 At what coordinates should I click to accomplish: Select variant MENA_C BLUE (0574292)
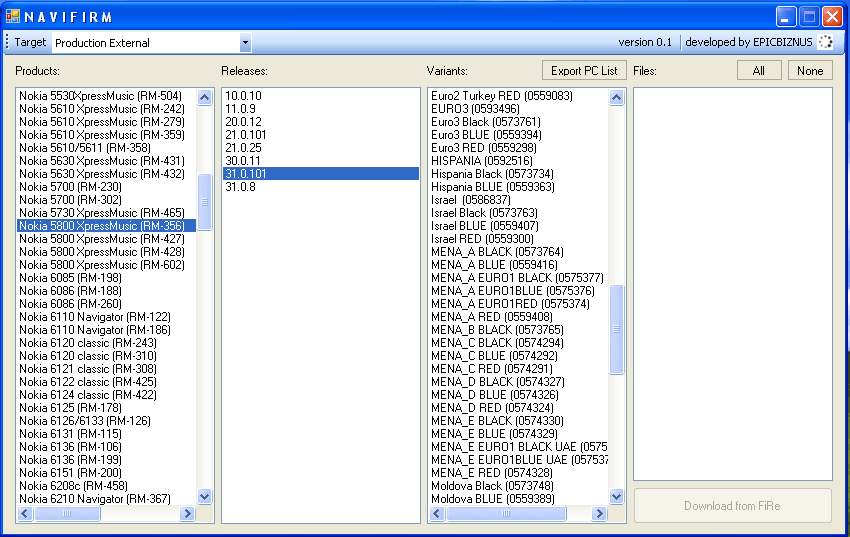point(519,356)
